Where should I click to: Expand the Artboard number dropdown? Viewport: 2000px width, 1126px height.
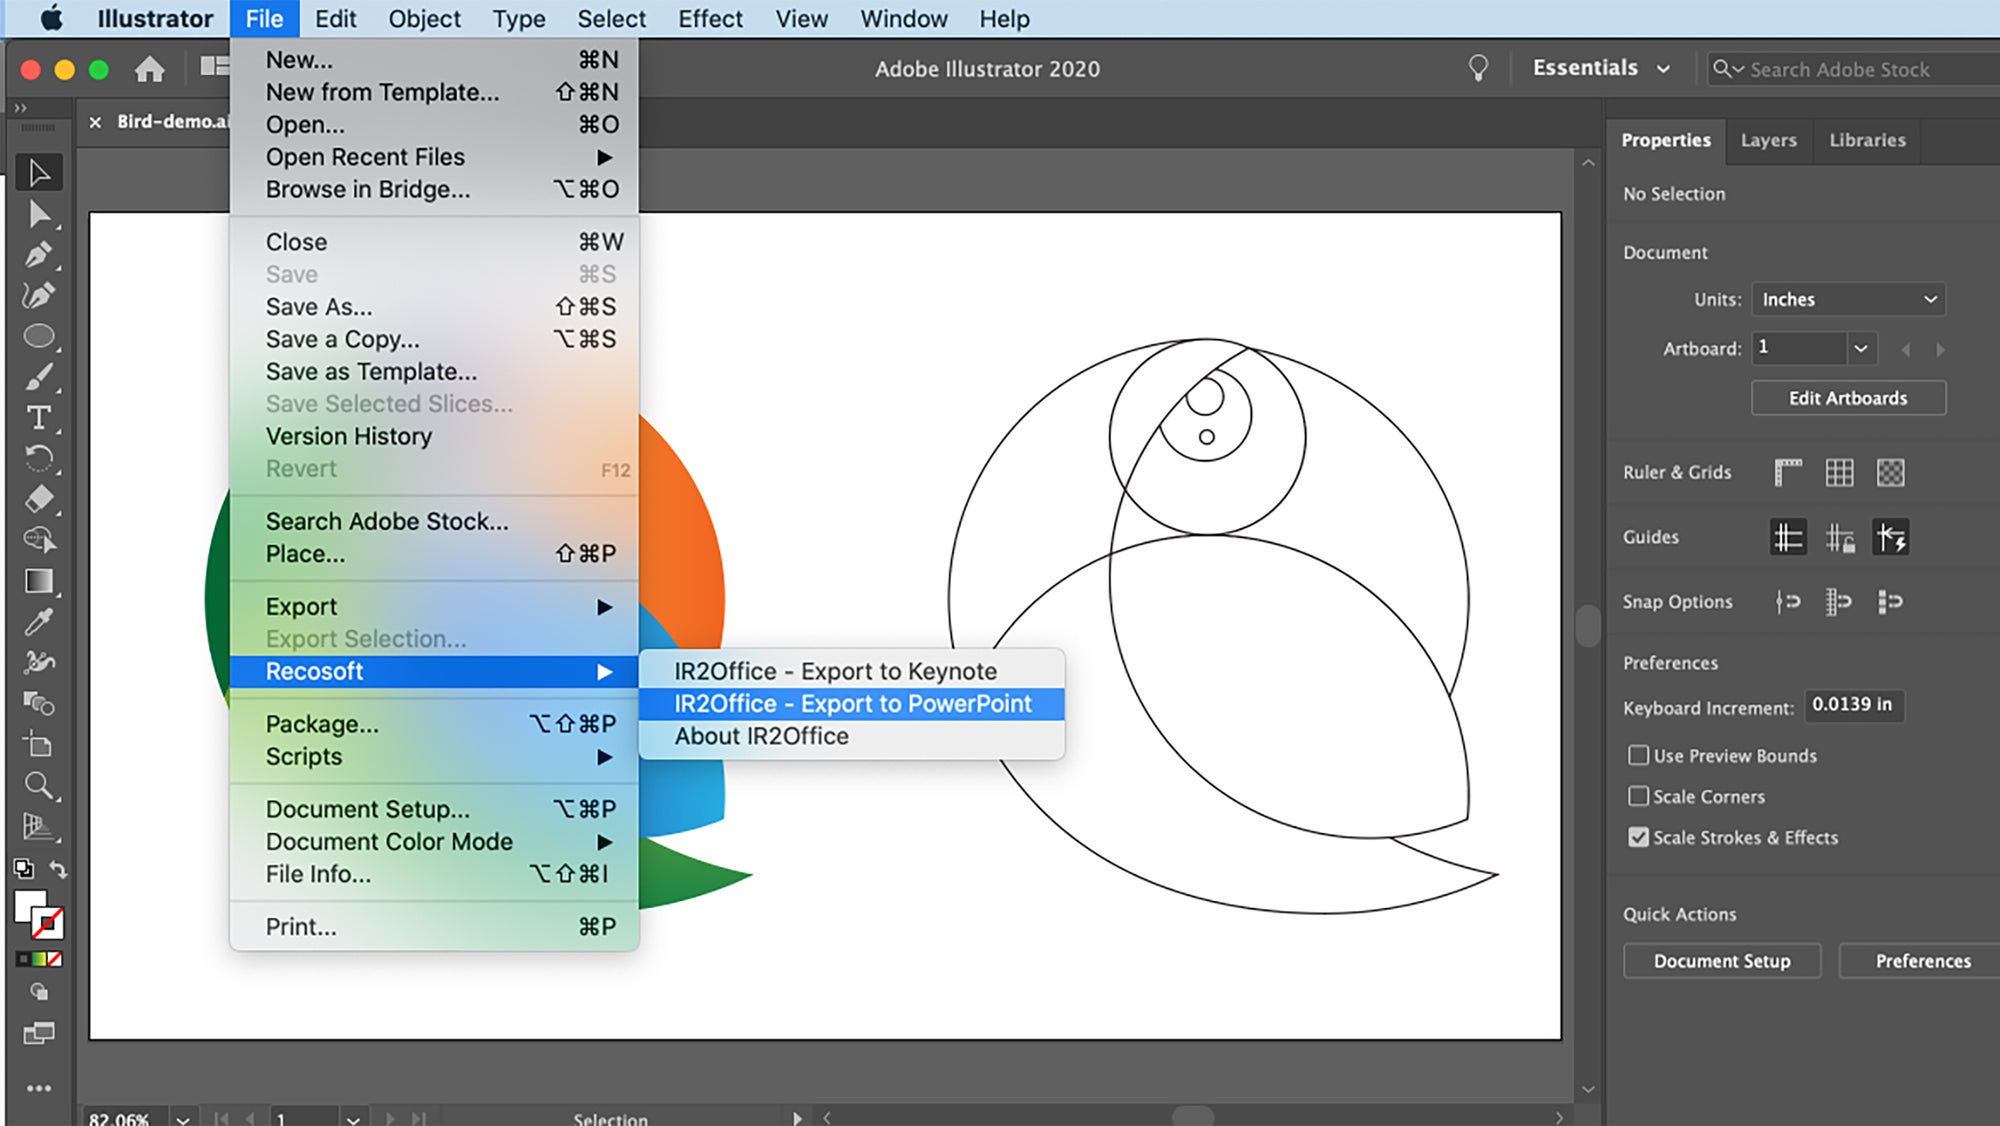1860,349
